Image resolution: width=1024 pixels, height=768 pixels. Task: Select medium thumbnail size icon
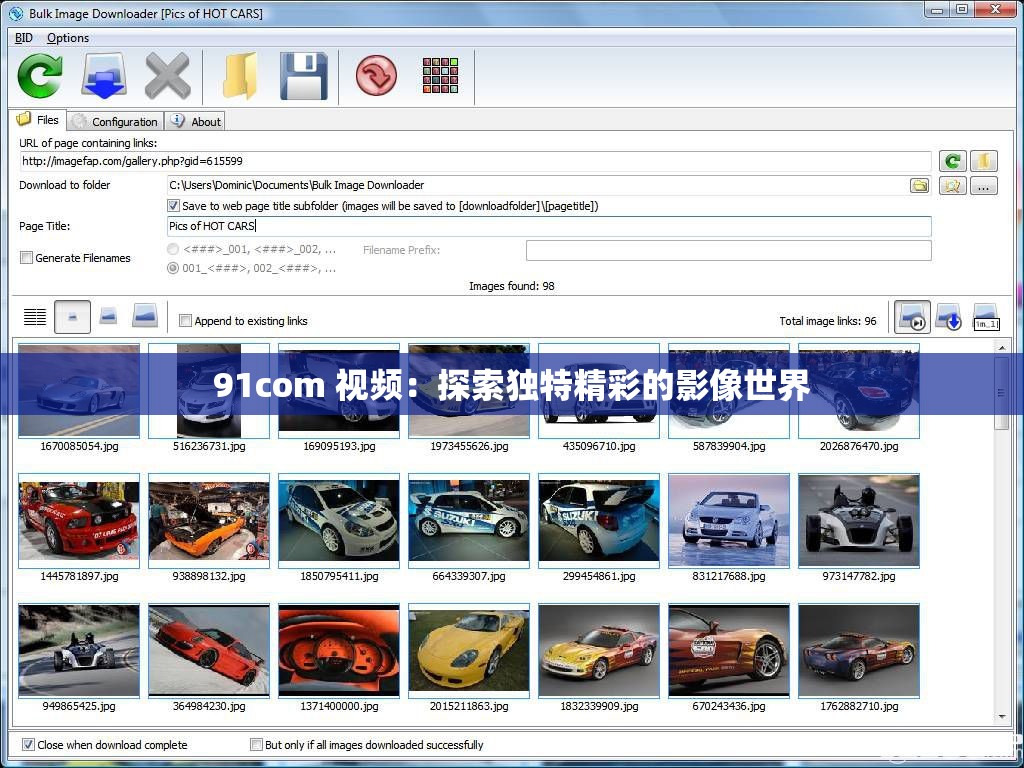tap(108, 317)
